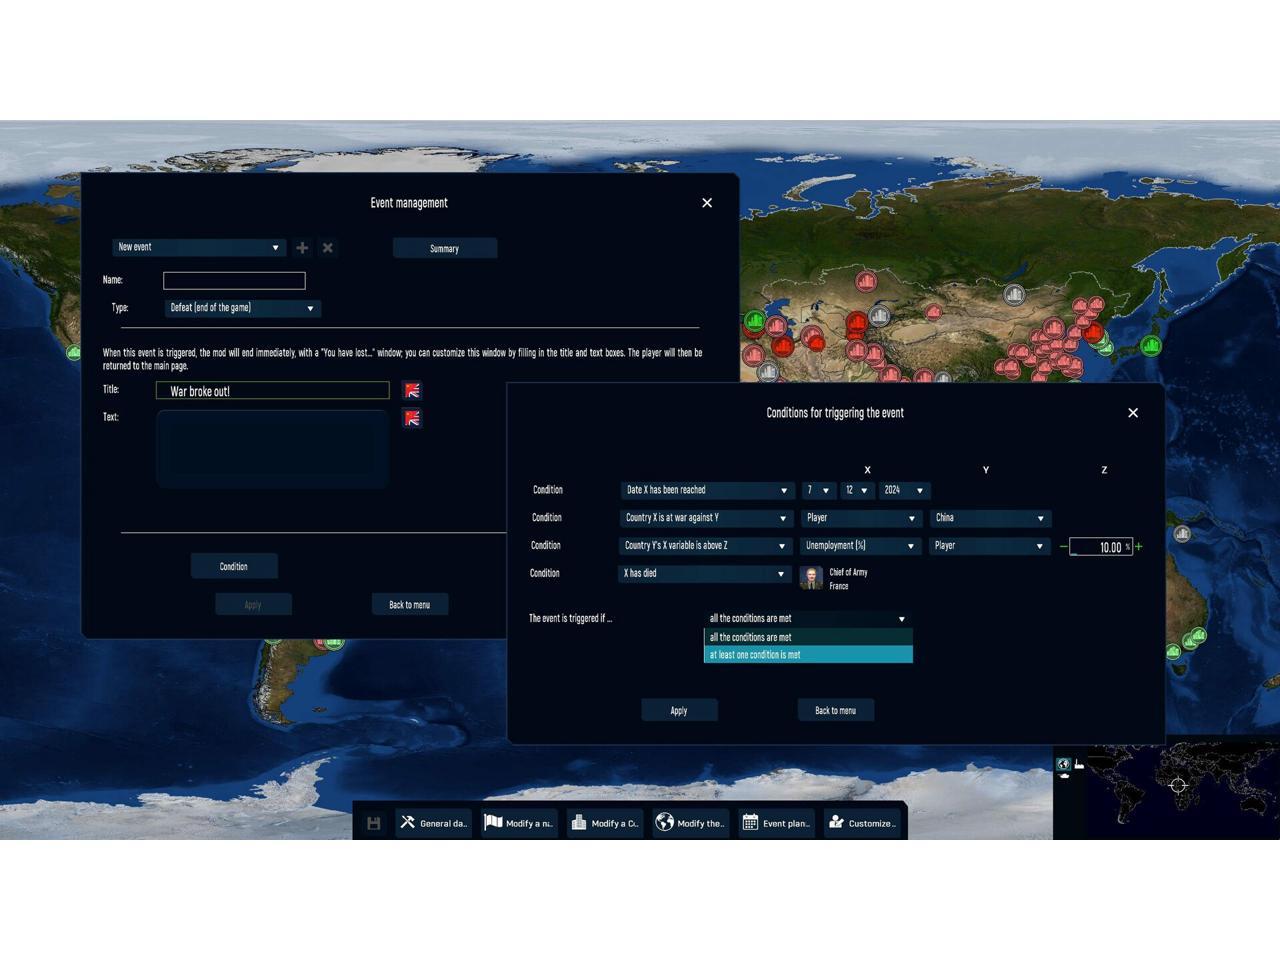Open the China country dropdown
Screen dimensions: 1280x960
[x=990, y=518]
